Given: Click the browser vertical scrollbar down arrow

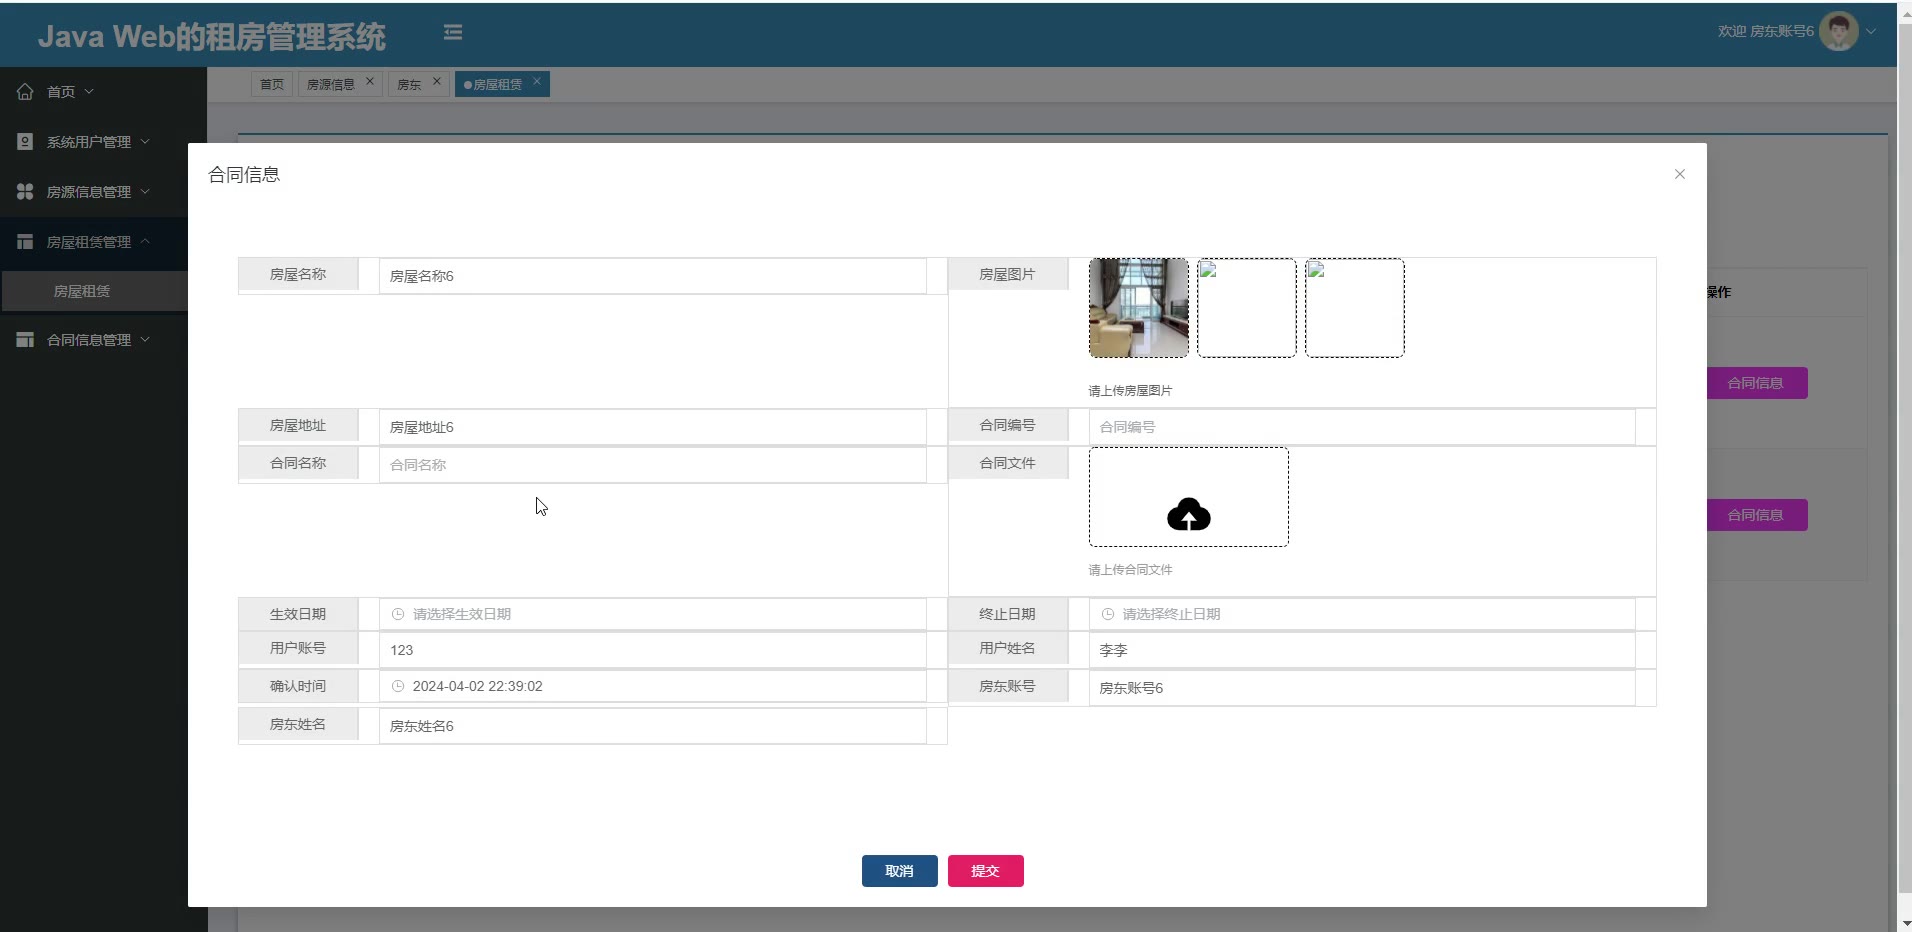Looking at the screenshot, I should click(x=1904, y=924).
